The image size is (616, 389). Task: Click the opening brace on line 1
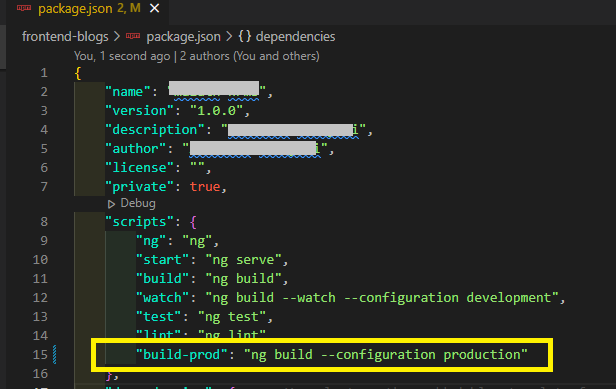coord(78,73)
